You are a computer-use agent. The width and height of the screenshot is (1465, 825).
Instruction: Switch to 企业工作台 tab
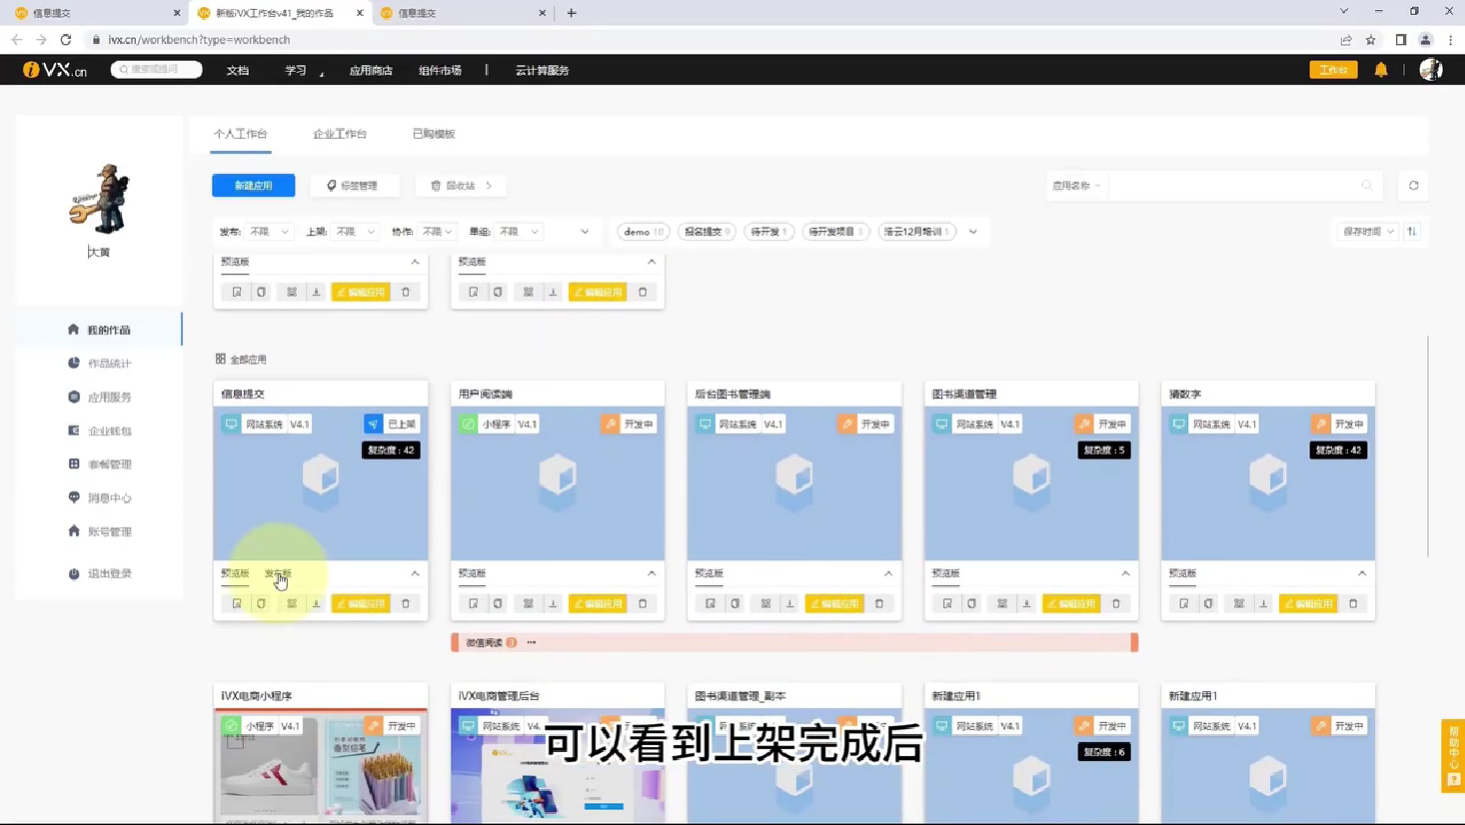(340, 134)
